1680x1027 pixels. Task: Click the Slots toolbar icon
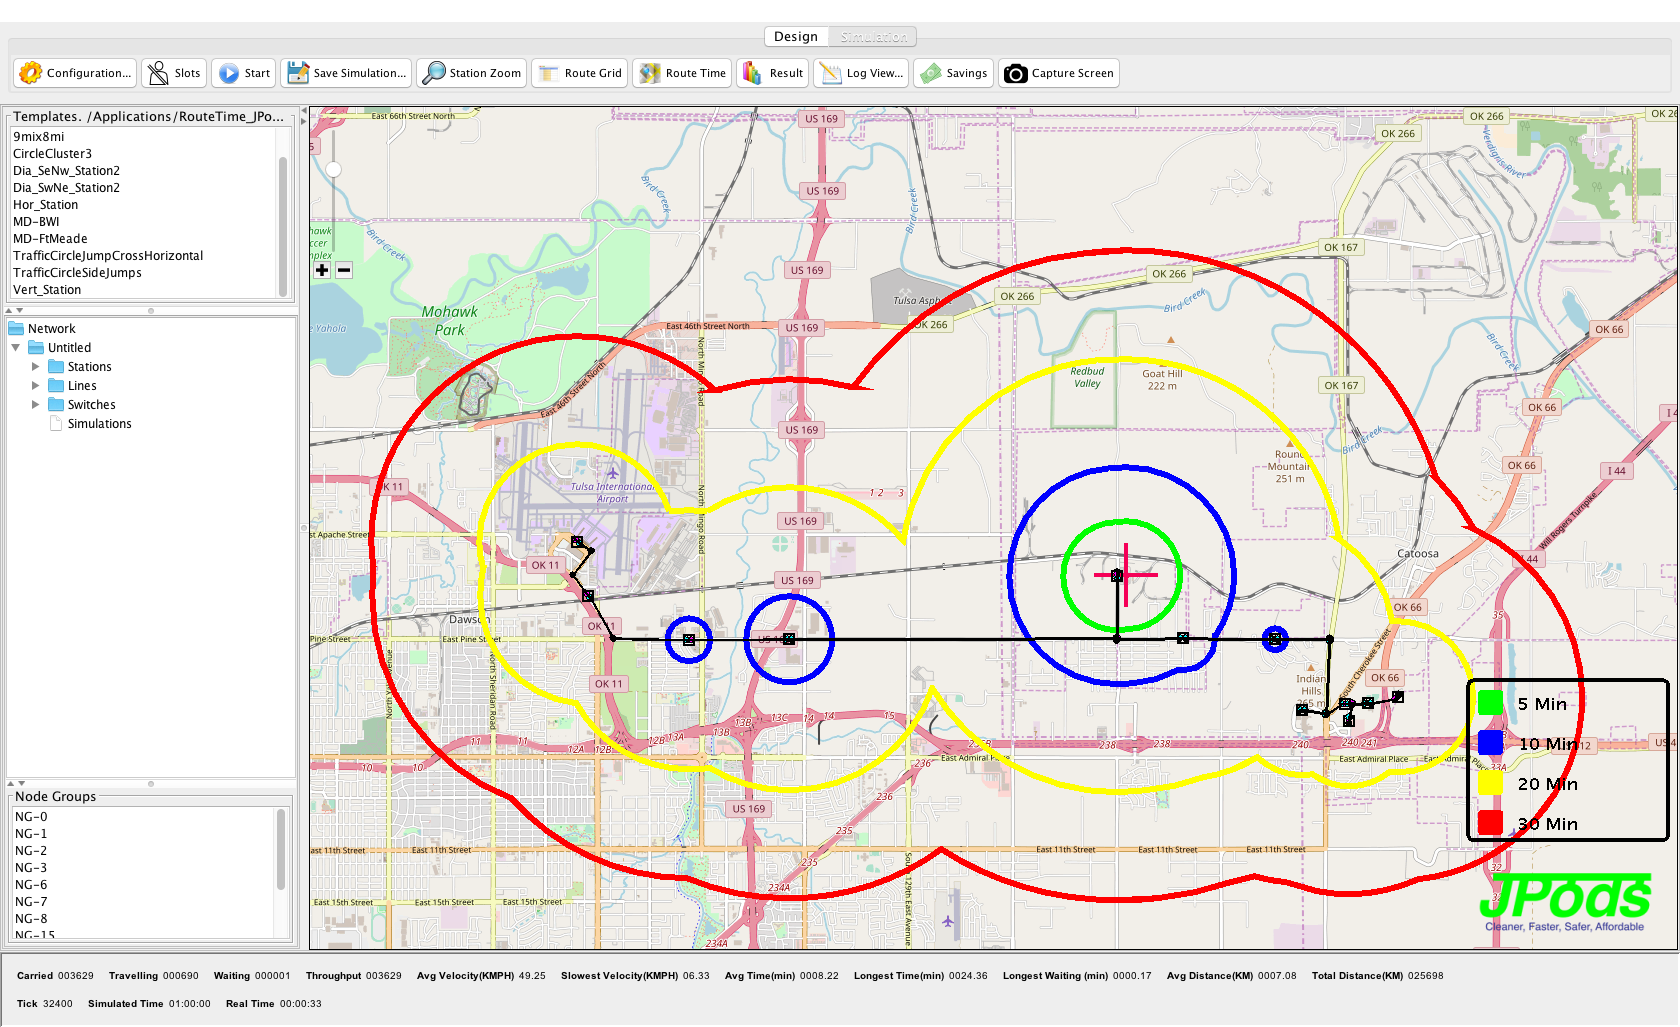click(x=174, y=73)
